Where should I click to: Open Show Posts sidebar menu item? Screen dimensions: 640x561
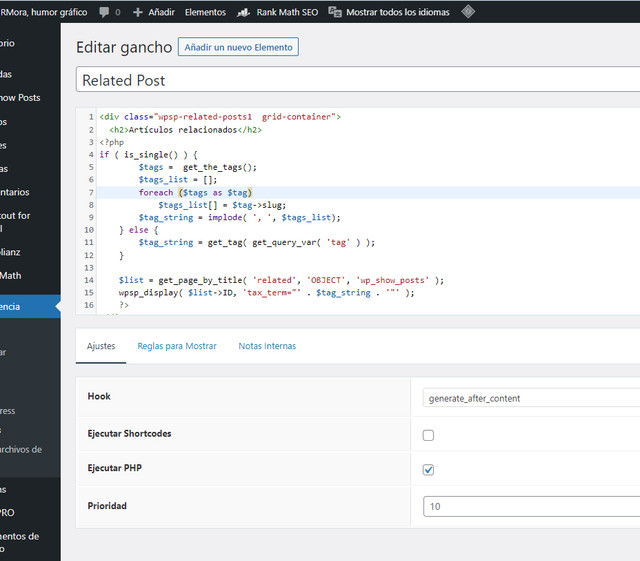coord(20,98)
